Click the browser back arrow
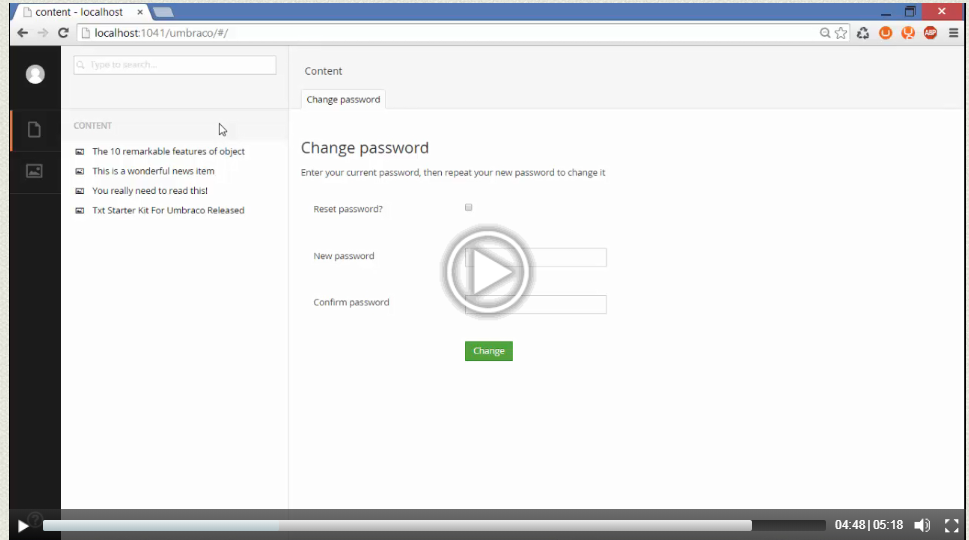Screen dimensions: 969x540 pyautogui.click(x=22, y=33)
